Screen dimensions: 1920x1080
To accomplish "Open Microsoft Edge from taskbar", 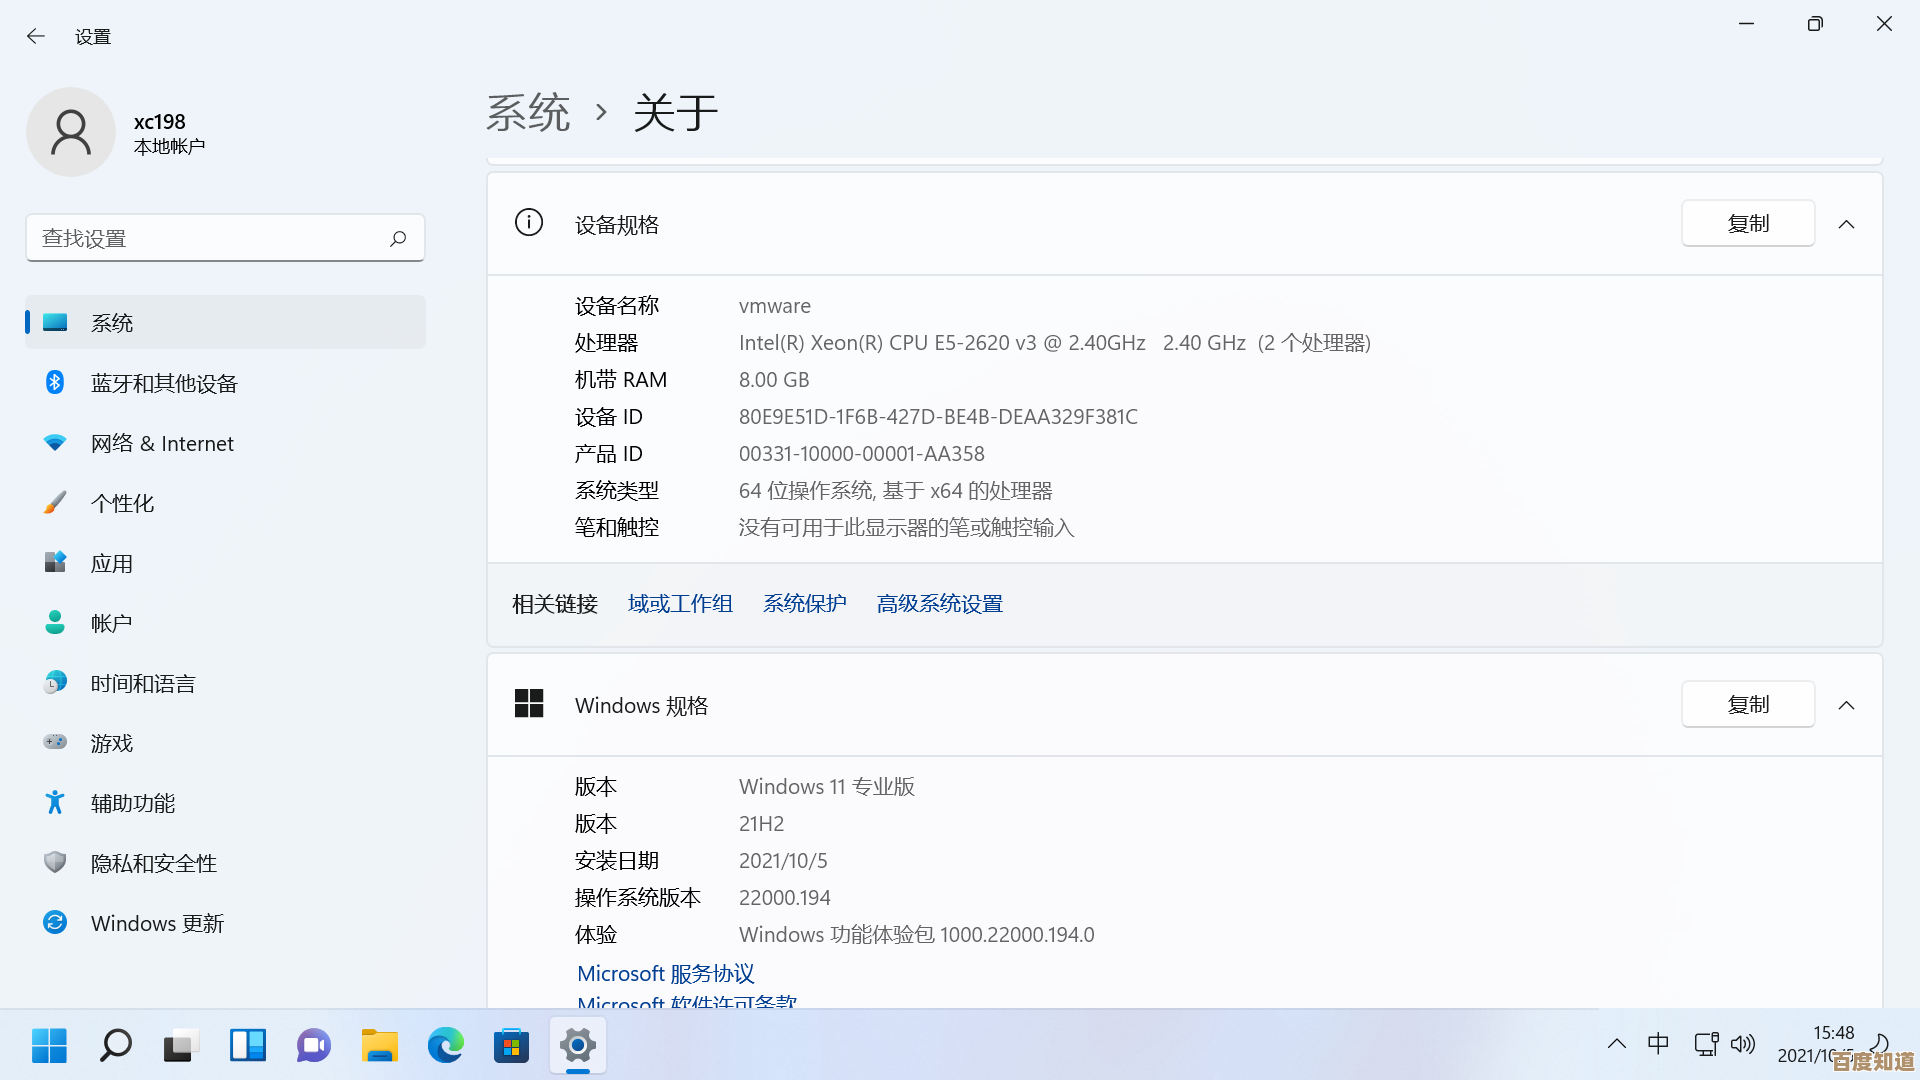I will click(445, 1046).
